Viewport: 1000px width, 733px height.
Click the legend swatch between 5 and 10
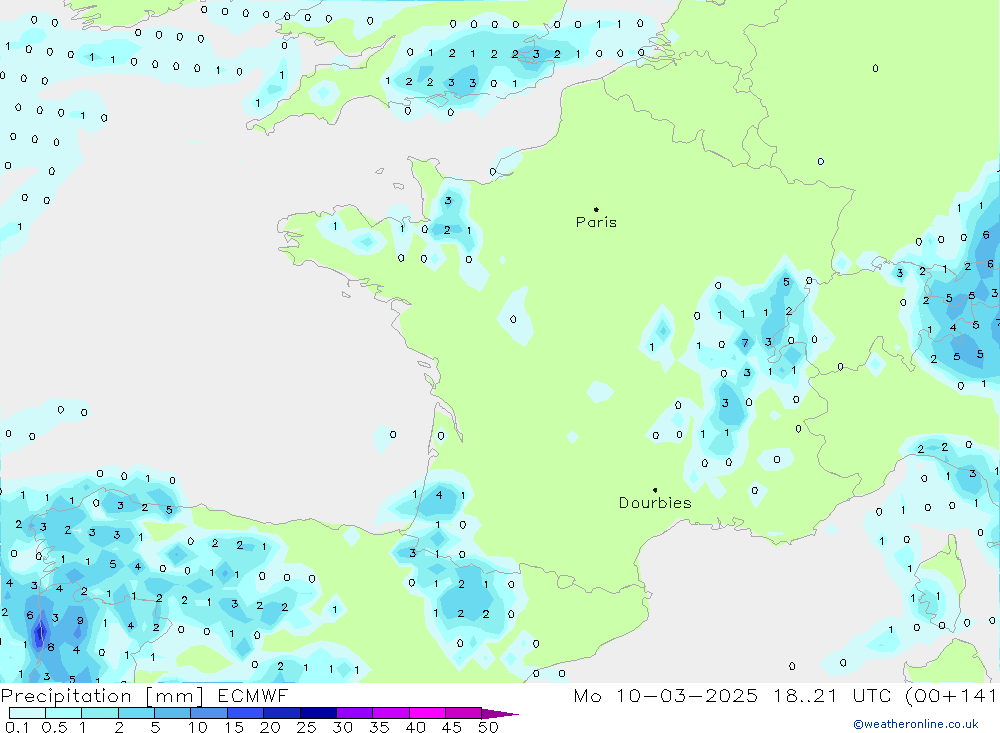tap(172, 713)
